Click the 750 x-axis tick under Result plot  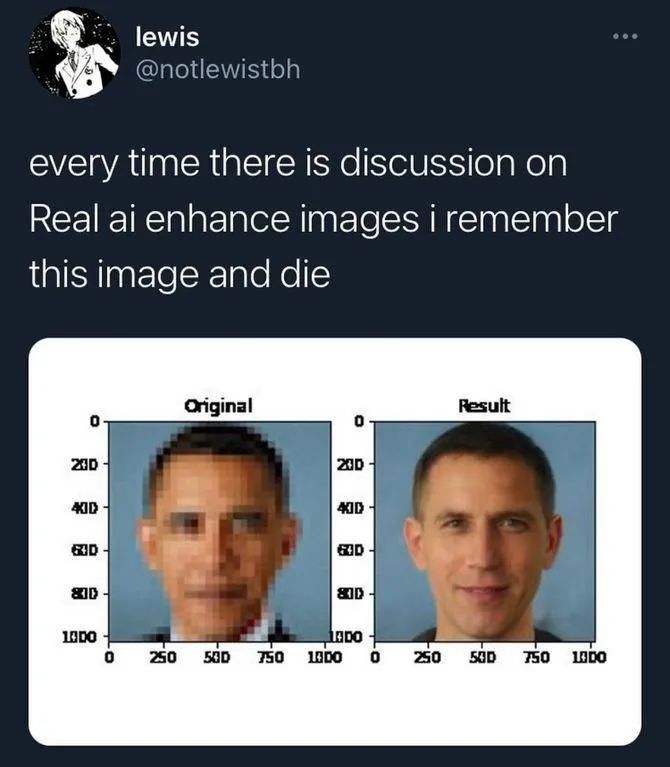(536, 657)
